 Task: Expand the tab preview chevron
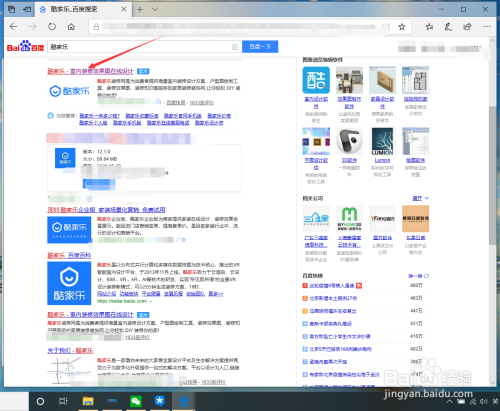[x=155, y=9]
